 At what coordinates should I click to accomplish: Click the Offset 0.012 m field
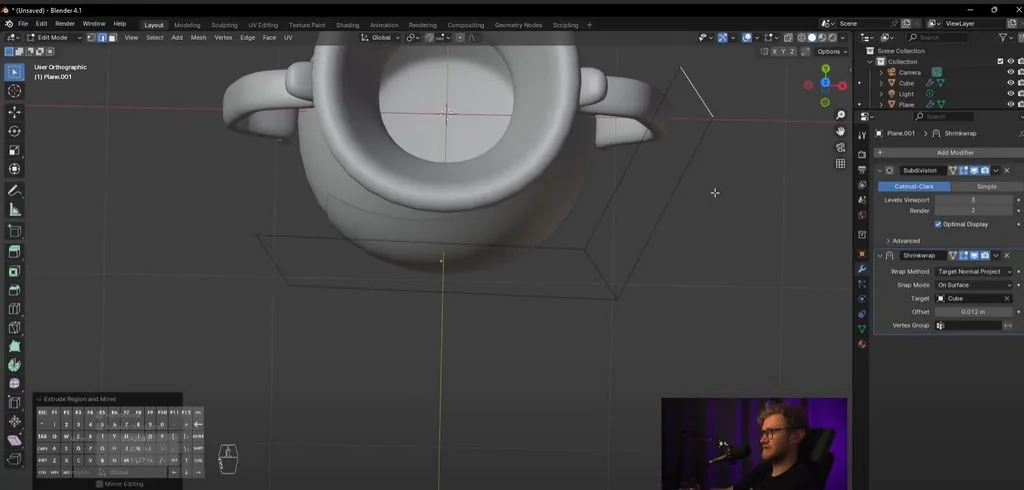974,312
